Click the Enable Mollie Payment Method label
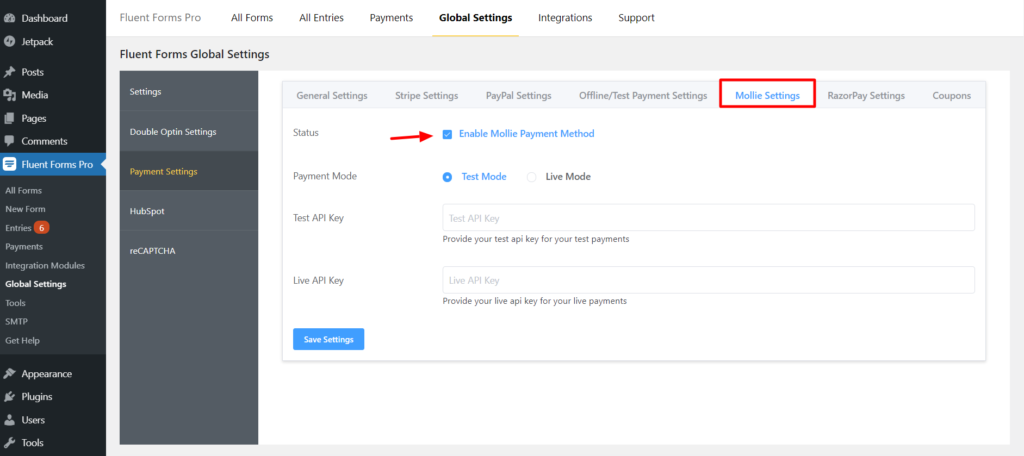 [526, 133]
